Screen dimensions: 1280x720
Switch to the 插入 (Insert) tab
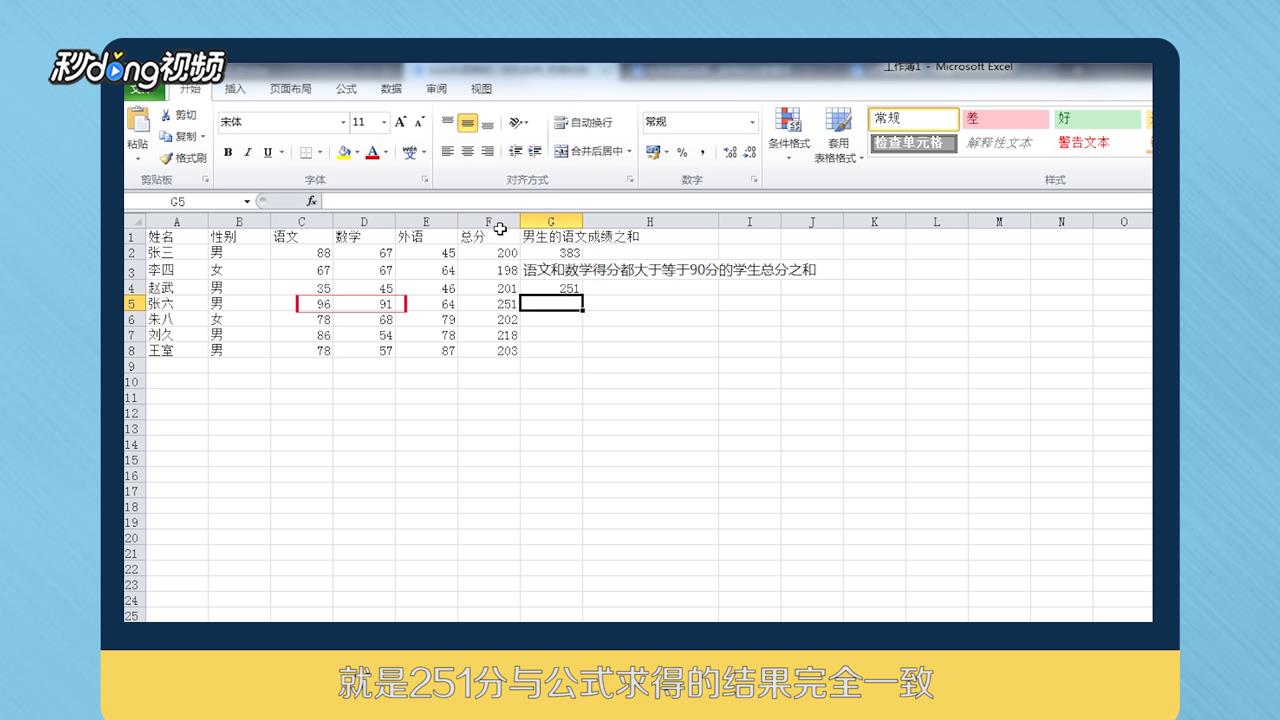[x=235, y=89]
